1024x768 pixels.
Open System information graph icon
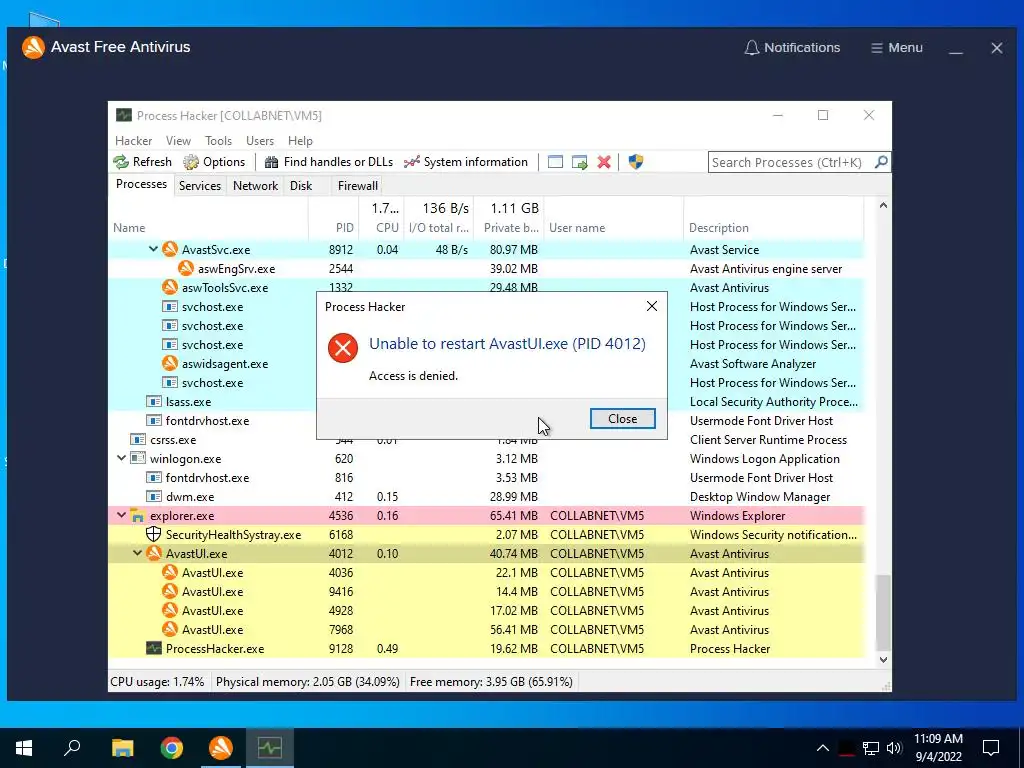pyautogui.click(x=411, y=162)
